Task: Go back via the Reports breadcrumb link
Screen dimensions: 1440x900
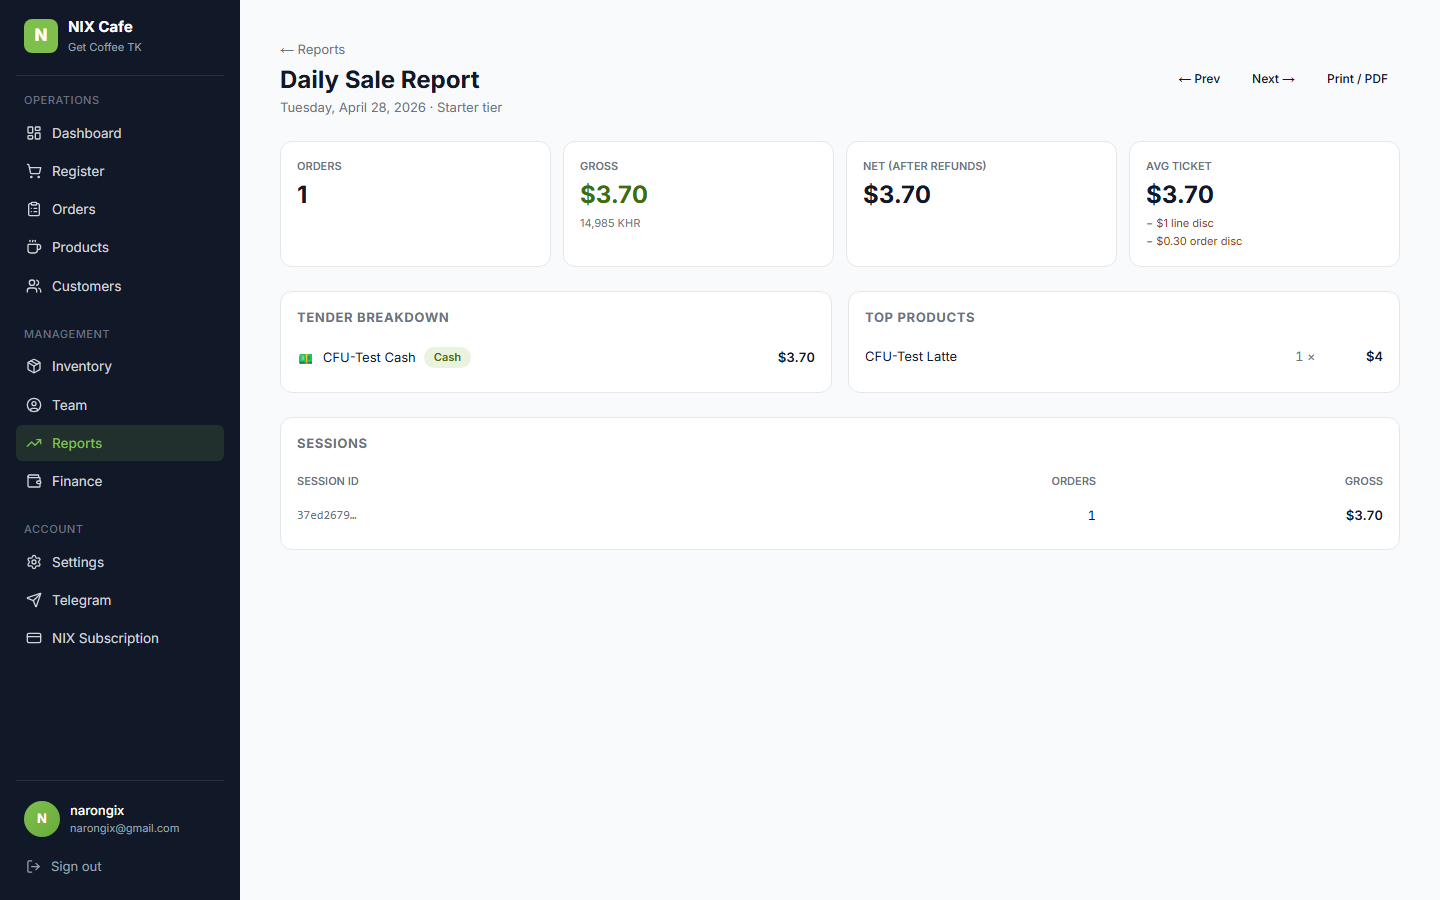Action: click(x=313, y=50)
